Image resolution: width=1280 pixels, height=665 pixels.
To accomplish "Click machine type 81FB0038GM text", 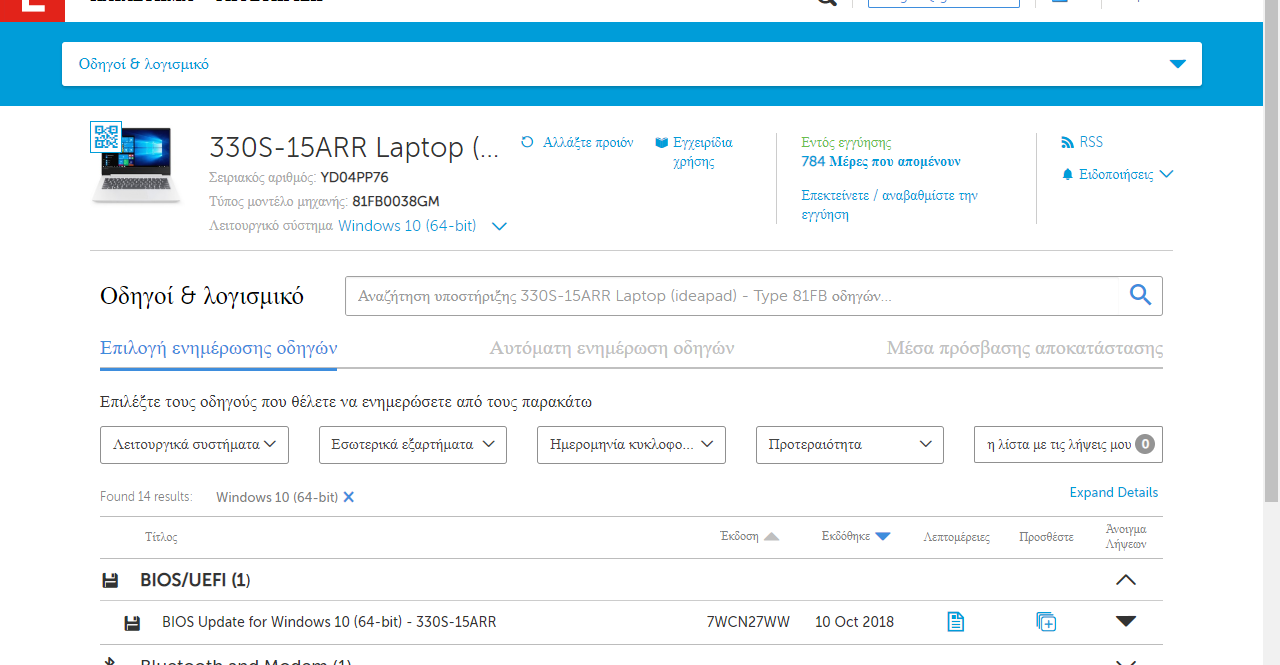I will (396, 201).
